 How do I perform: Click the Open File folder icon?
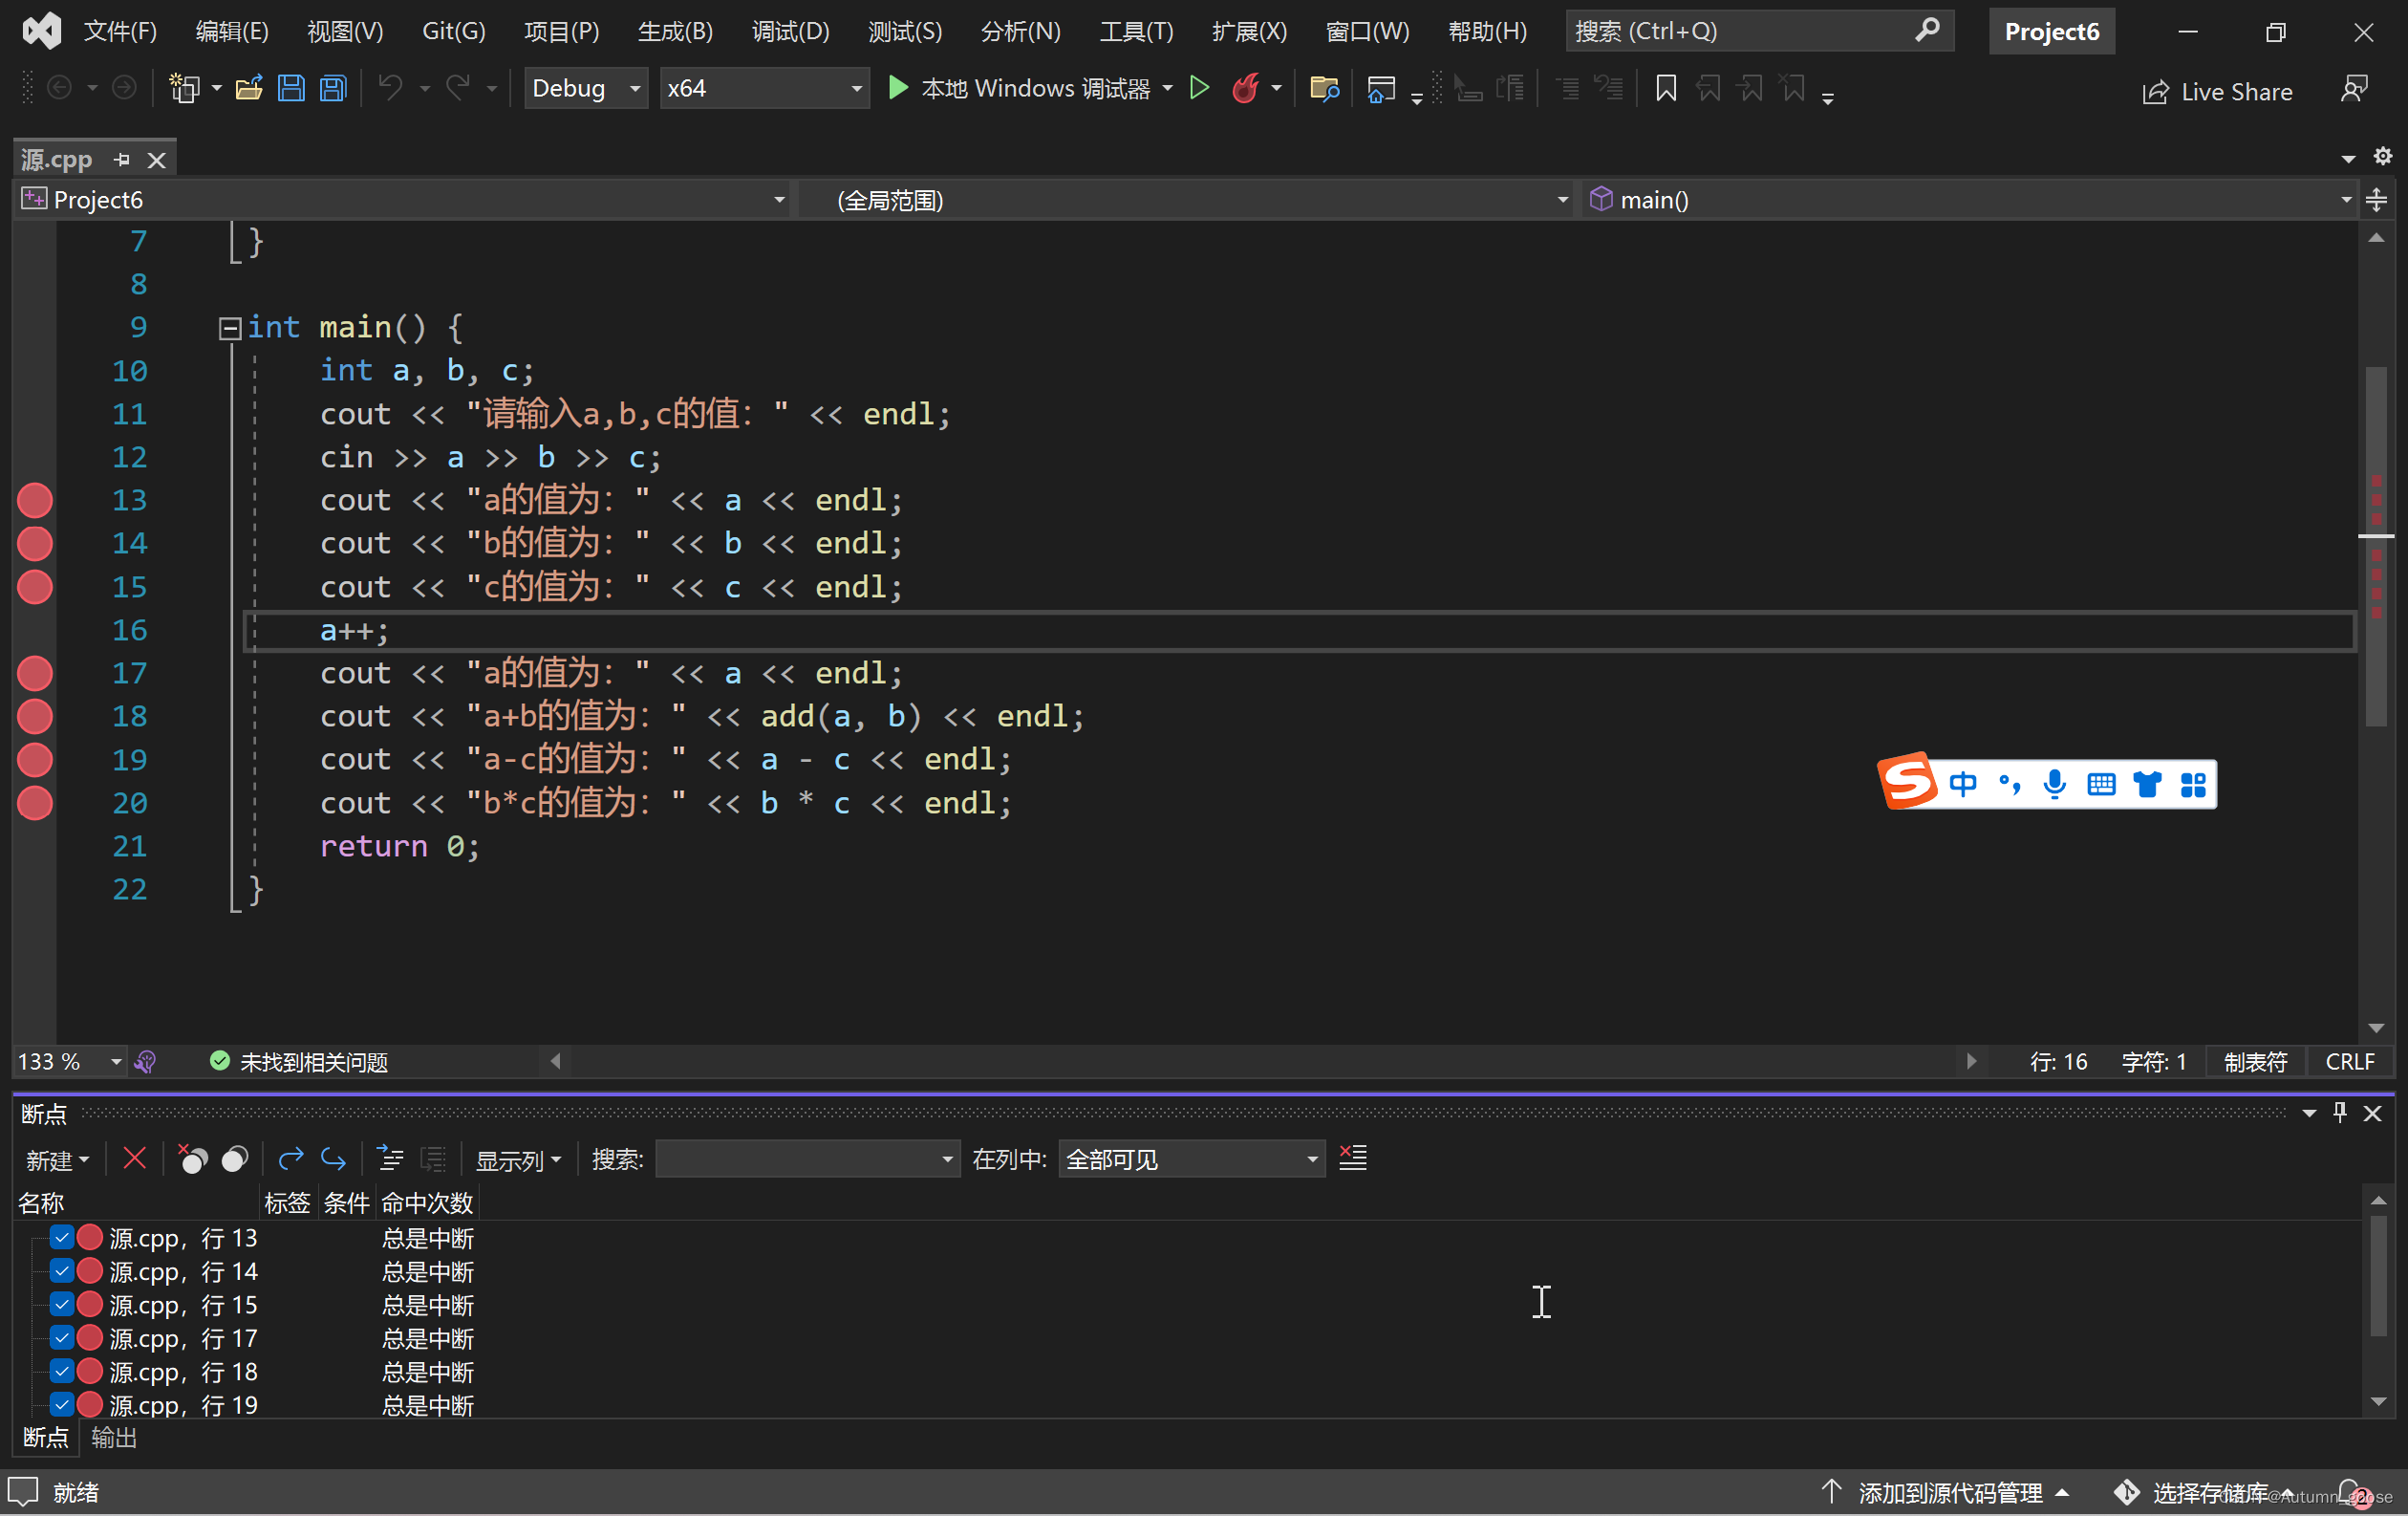click(x=248, y=89)
